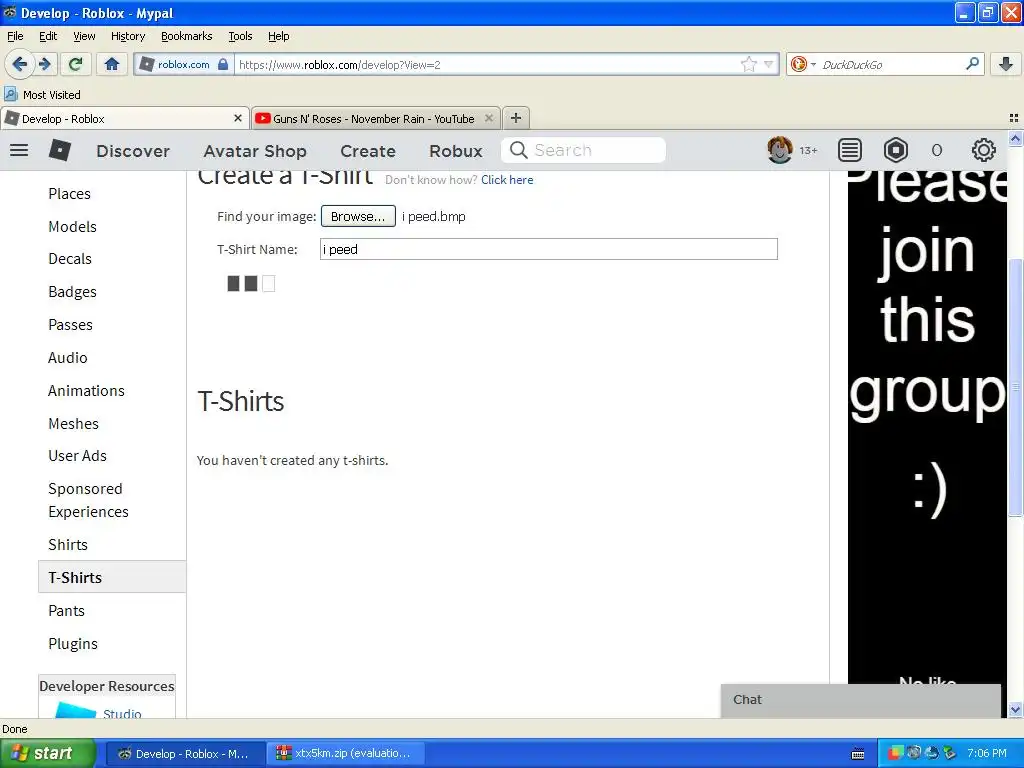The width and height of the screenshot is (1024, 768).
Task: Select User Ads in the sidebar
Action: (x=77, y=456)
